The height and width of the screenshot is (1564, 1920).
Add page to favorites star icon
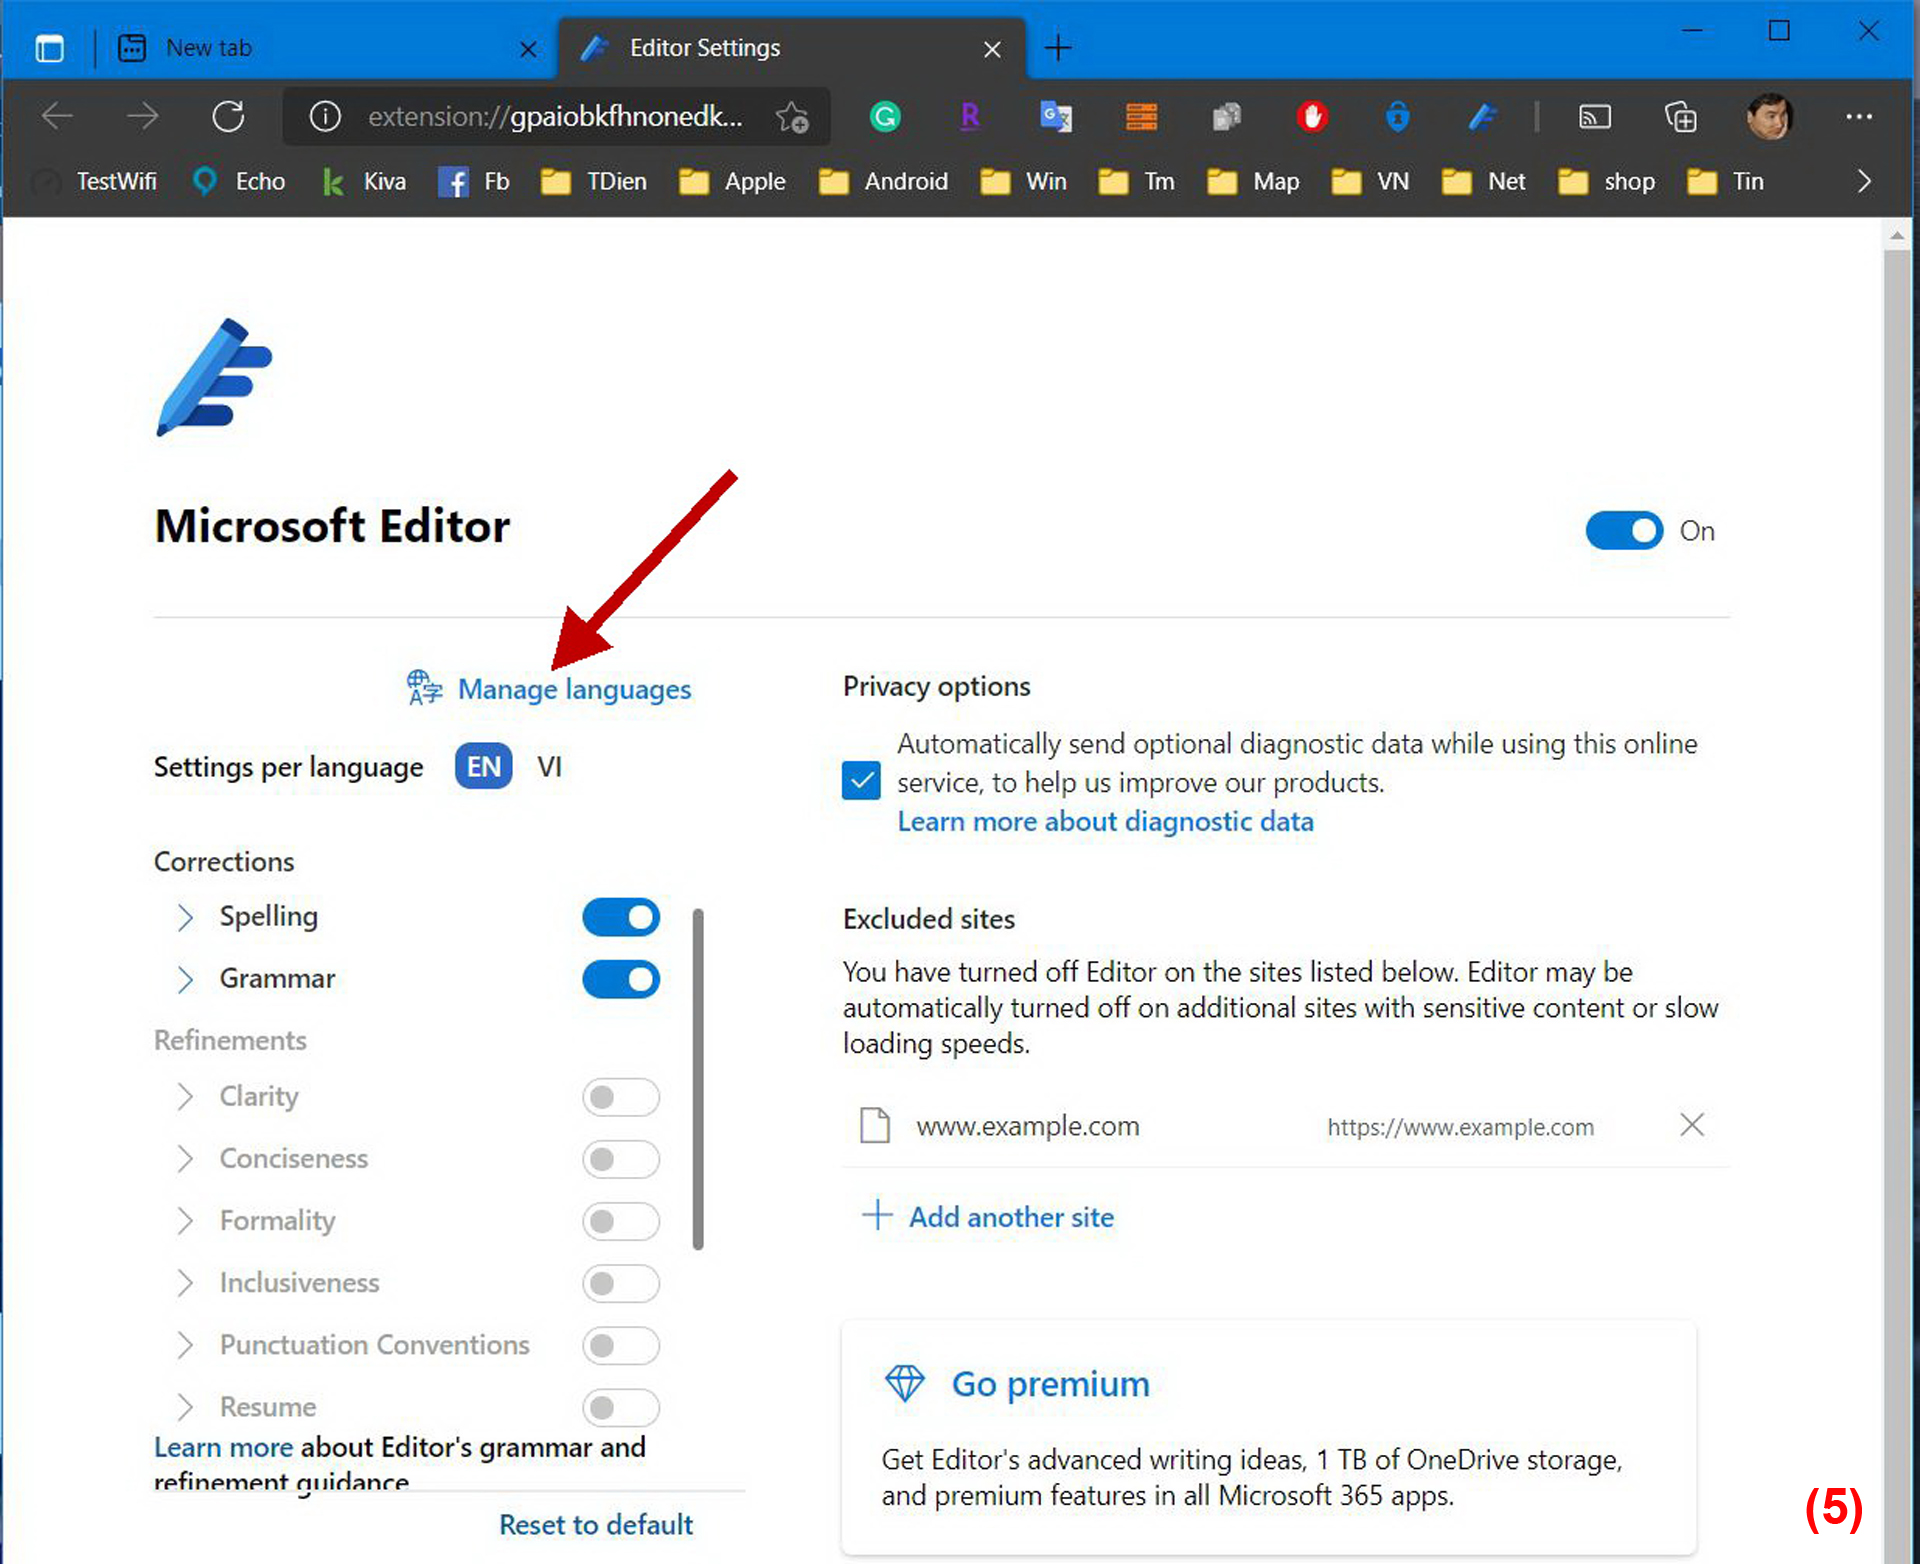792,117
